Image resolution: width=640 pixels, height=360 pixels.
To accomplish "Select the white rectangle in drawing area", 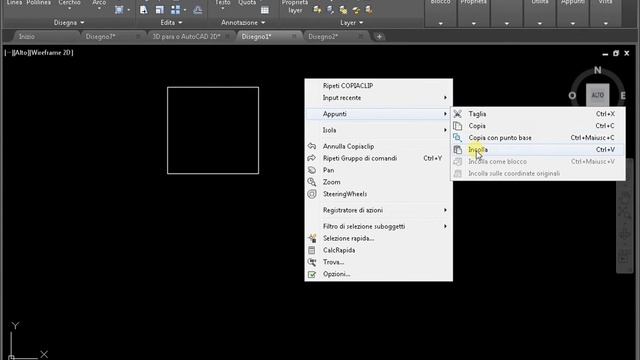I will pyautogui.click(x=213, y=87).
